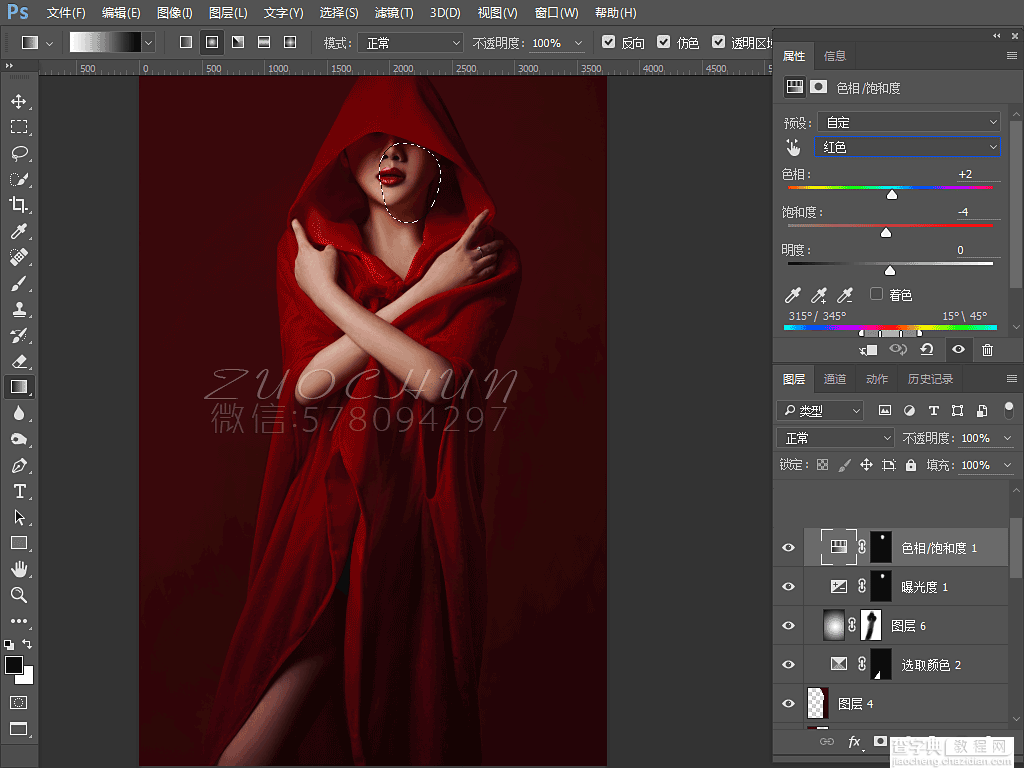Open the layer filter 类型 dropdown
This screenshot has height=768, width=1024.
[820, 411]
